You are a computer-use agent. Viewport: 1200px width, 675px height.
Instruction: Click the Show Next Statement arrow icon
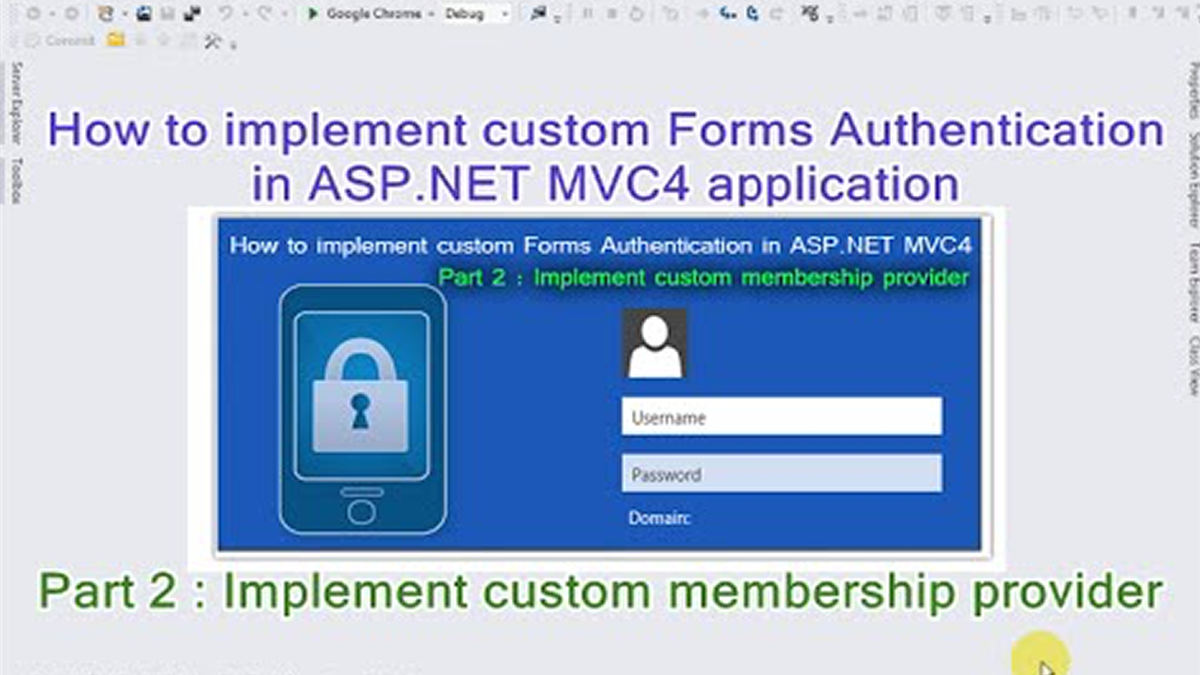(703, 14)
